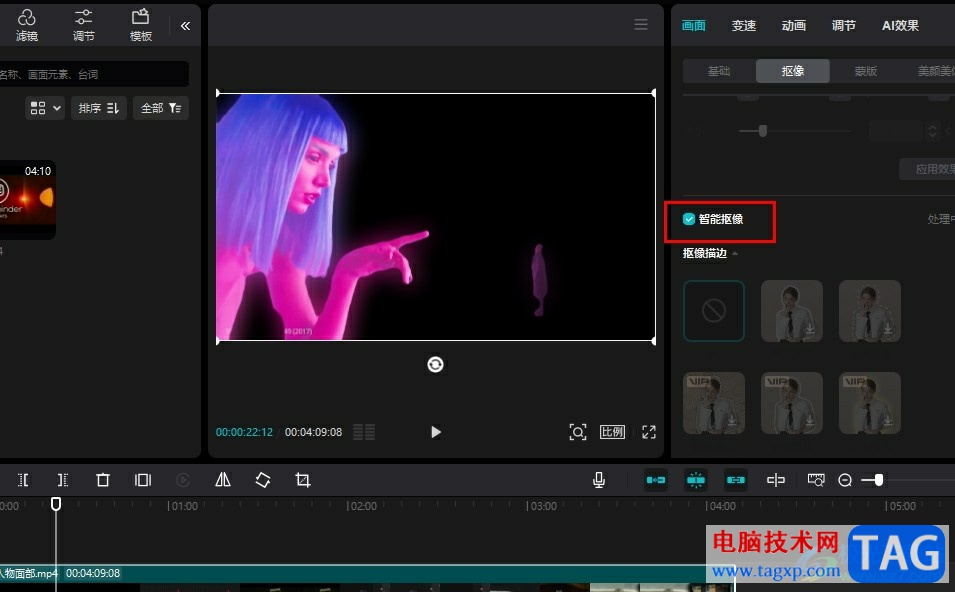Select the second cutout stroke preset in the top row
955x592 pixels.
tap(870, 311)
